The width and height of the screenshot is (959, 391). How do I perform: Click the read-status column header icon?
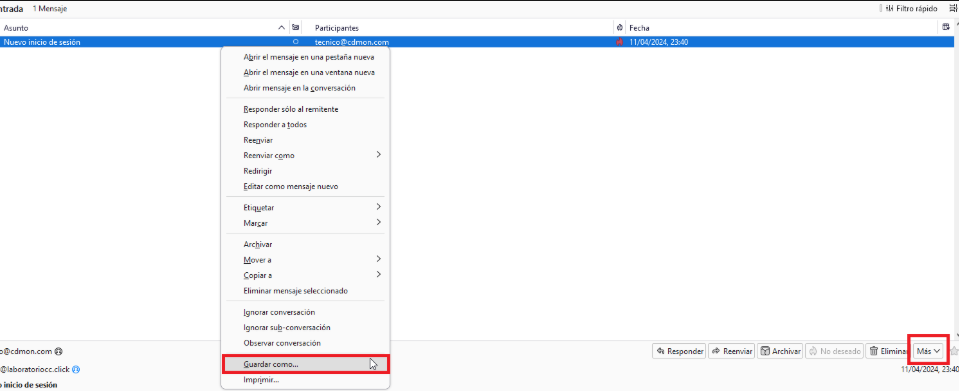[x=296, y=28]
